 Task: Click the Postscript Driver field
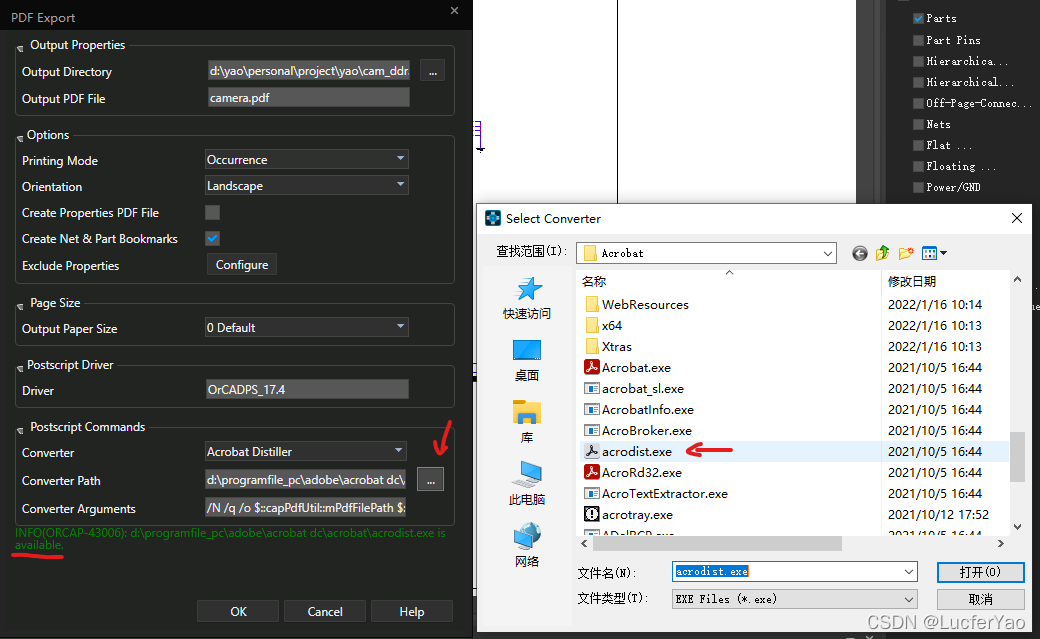[x=307, y=390]
